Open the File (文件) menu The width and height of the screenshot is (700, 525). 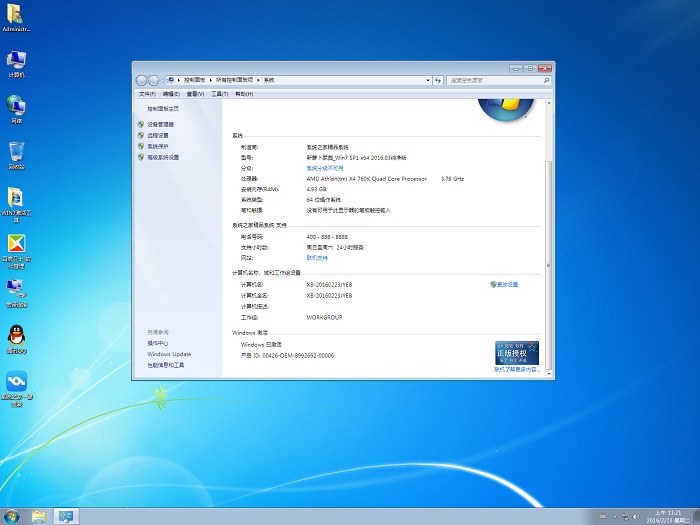click(x=145, y=94)
